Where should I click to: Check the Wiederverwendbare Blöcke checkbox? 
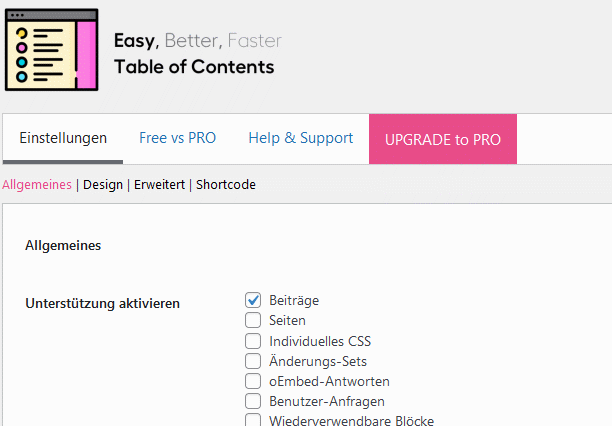click(253, 420)
